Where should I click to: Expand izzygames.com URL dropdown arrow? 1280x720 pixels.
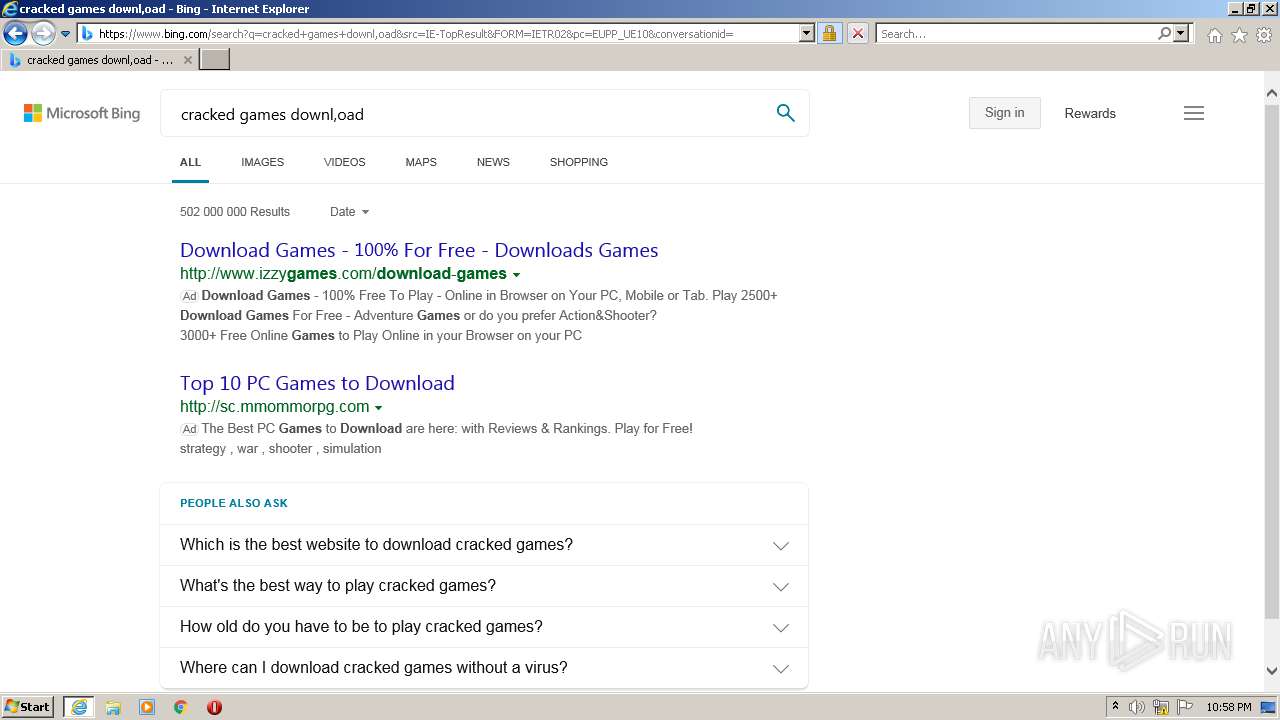(x=516, y=275)
